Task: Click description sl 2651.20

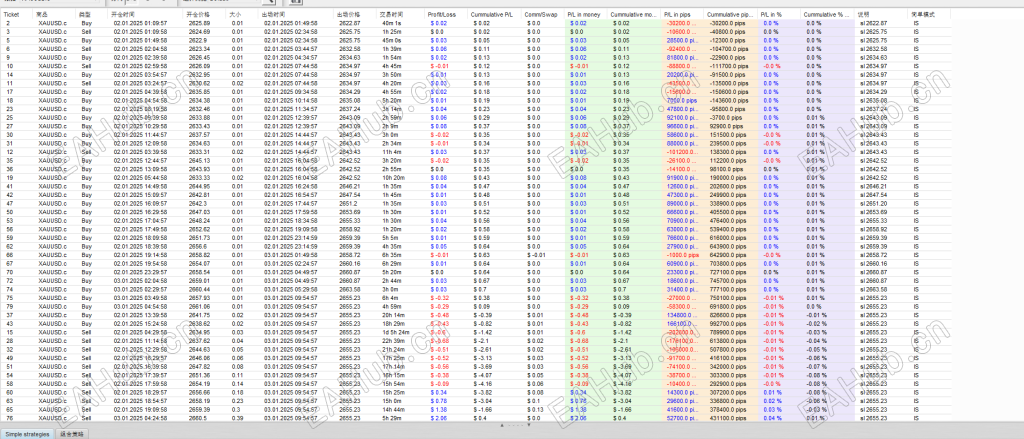Action: pos(872,203)
